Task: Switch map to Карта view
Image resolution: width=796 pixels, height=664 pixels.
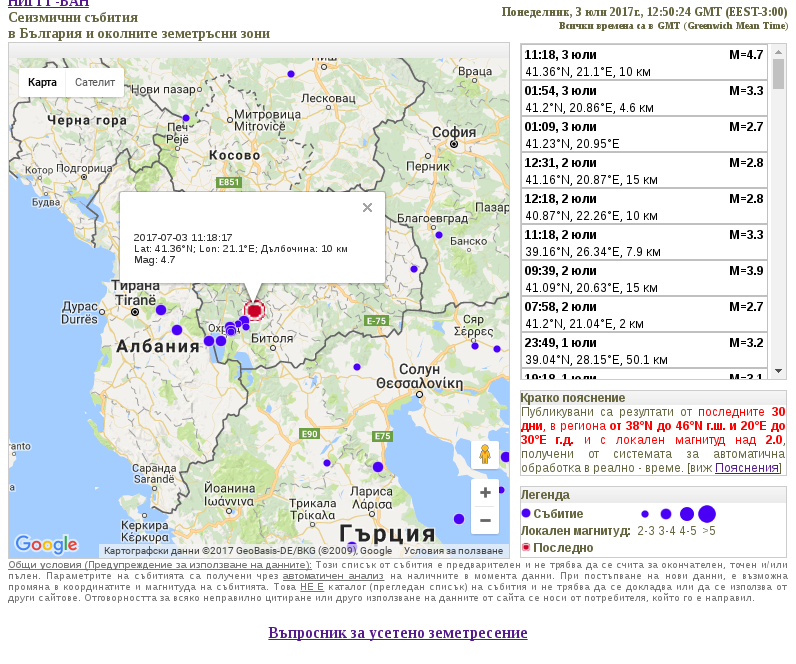Action: pos(42,82)
